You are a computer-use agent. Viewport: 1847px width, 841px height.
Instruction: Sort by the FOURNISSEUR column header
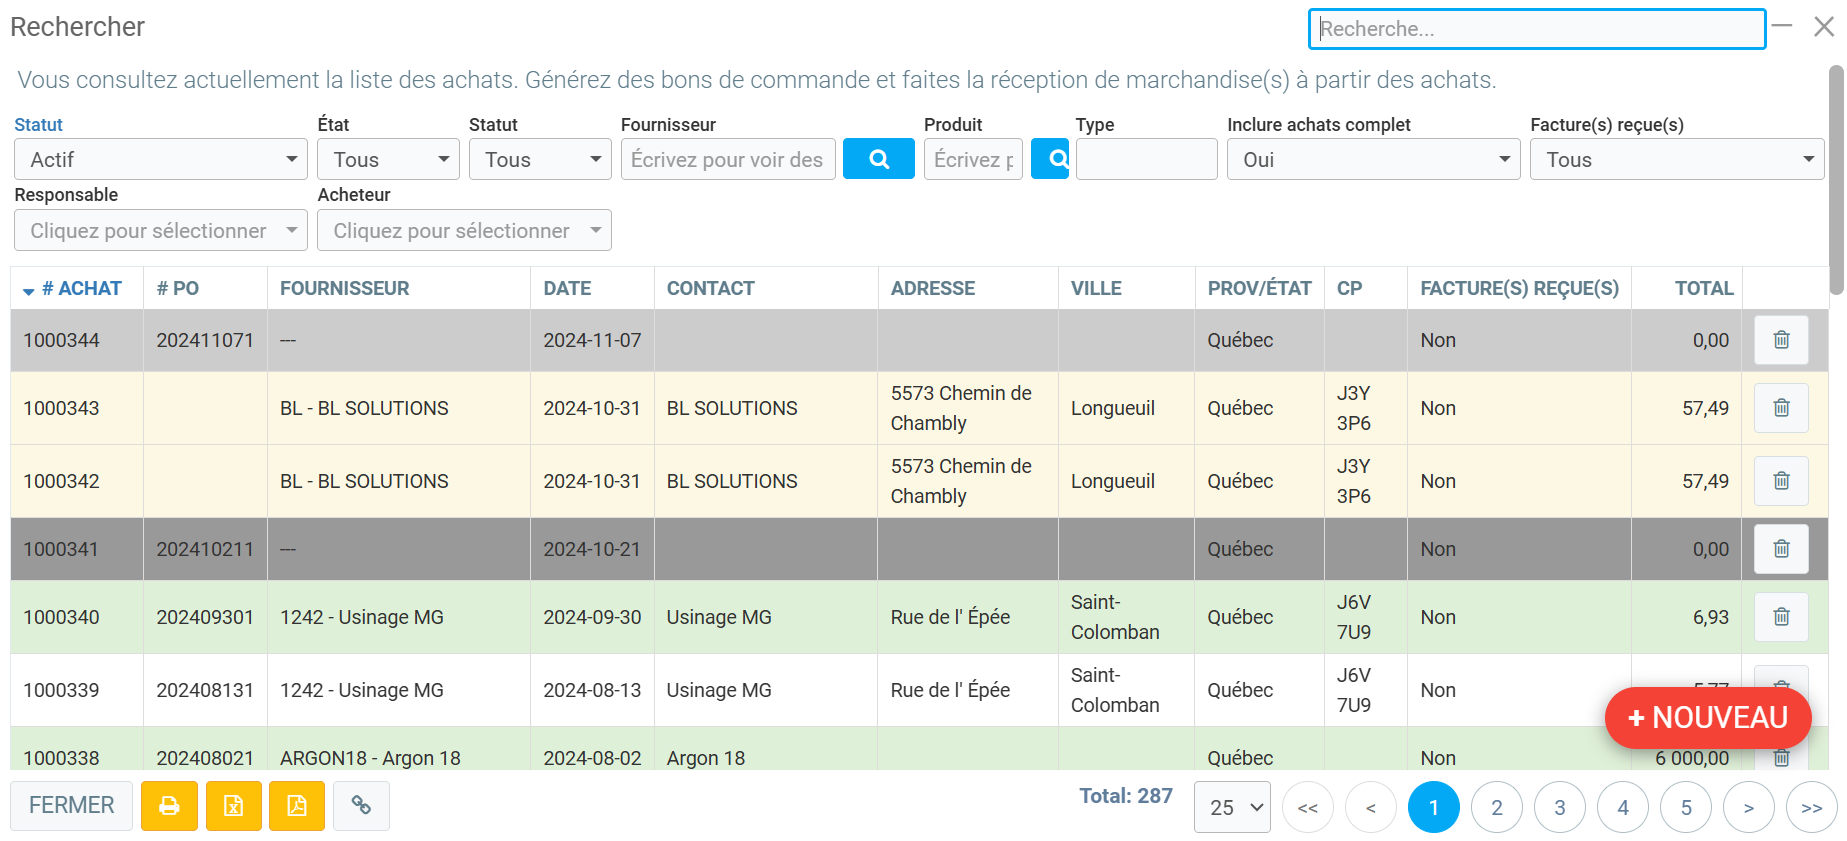(x=344, y=289)
